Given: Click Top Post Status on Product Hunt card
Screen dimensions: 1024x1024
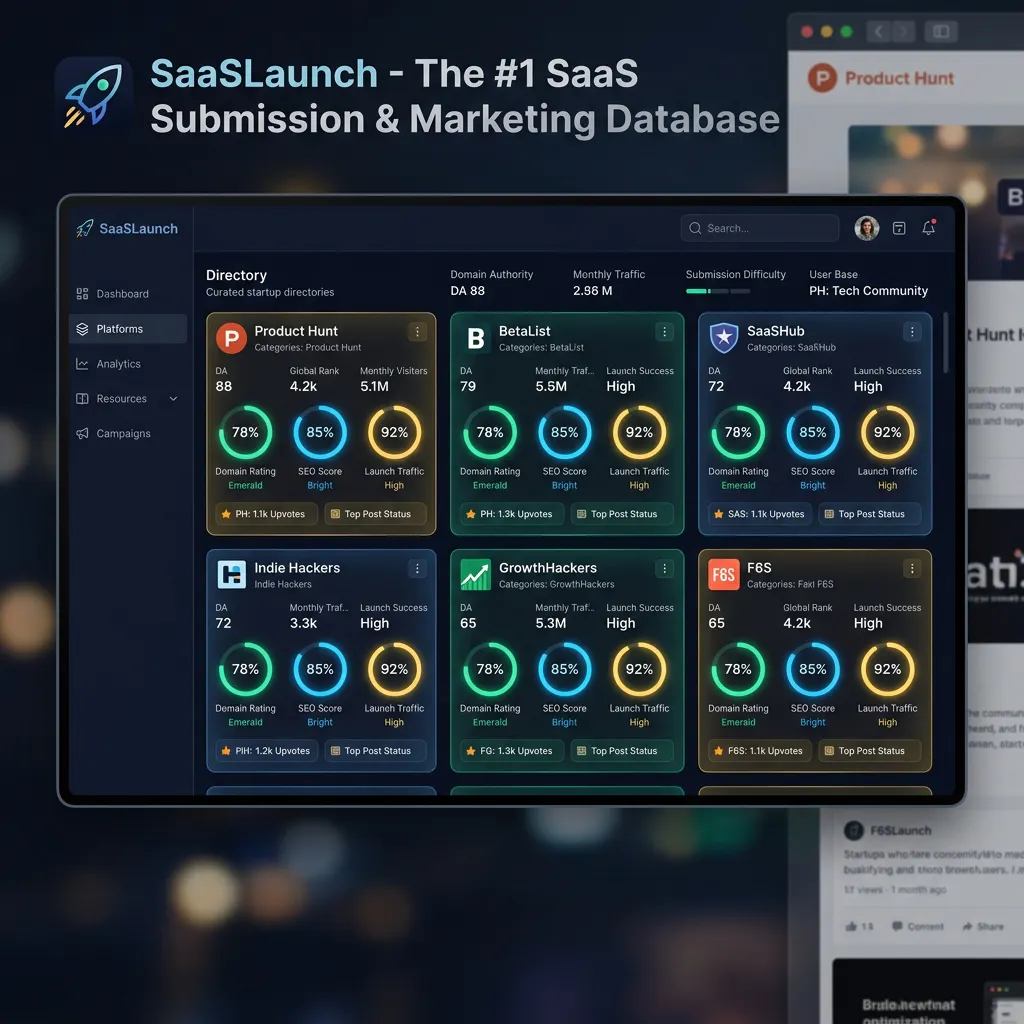Looking at the screenshot, I should [376, 514].
